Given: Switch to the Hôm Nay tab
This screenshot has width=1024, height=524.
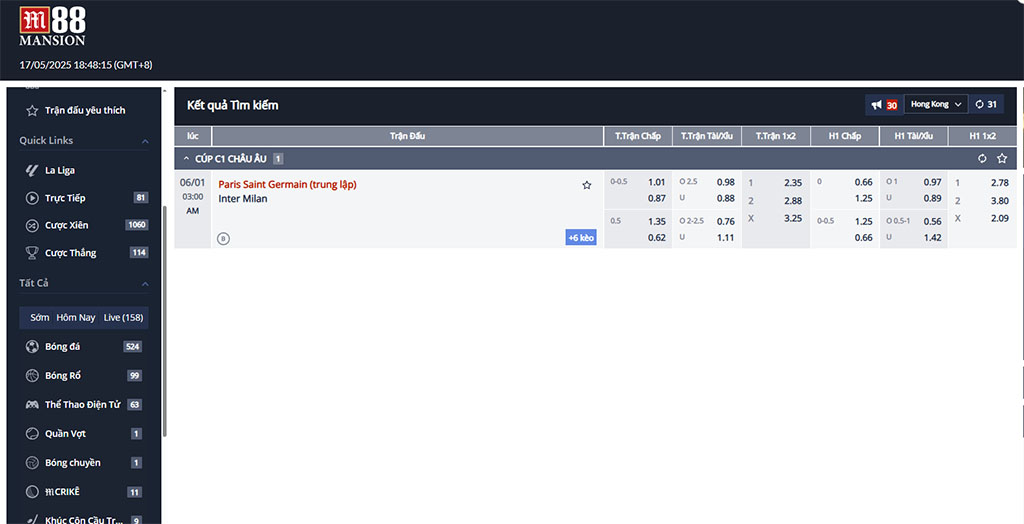Looking at the screenshot, I should 76,318.
